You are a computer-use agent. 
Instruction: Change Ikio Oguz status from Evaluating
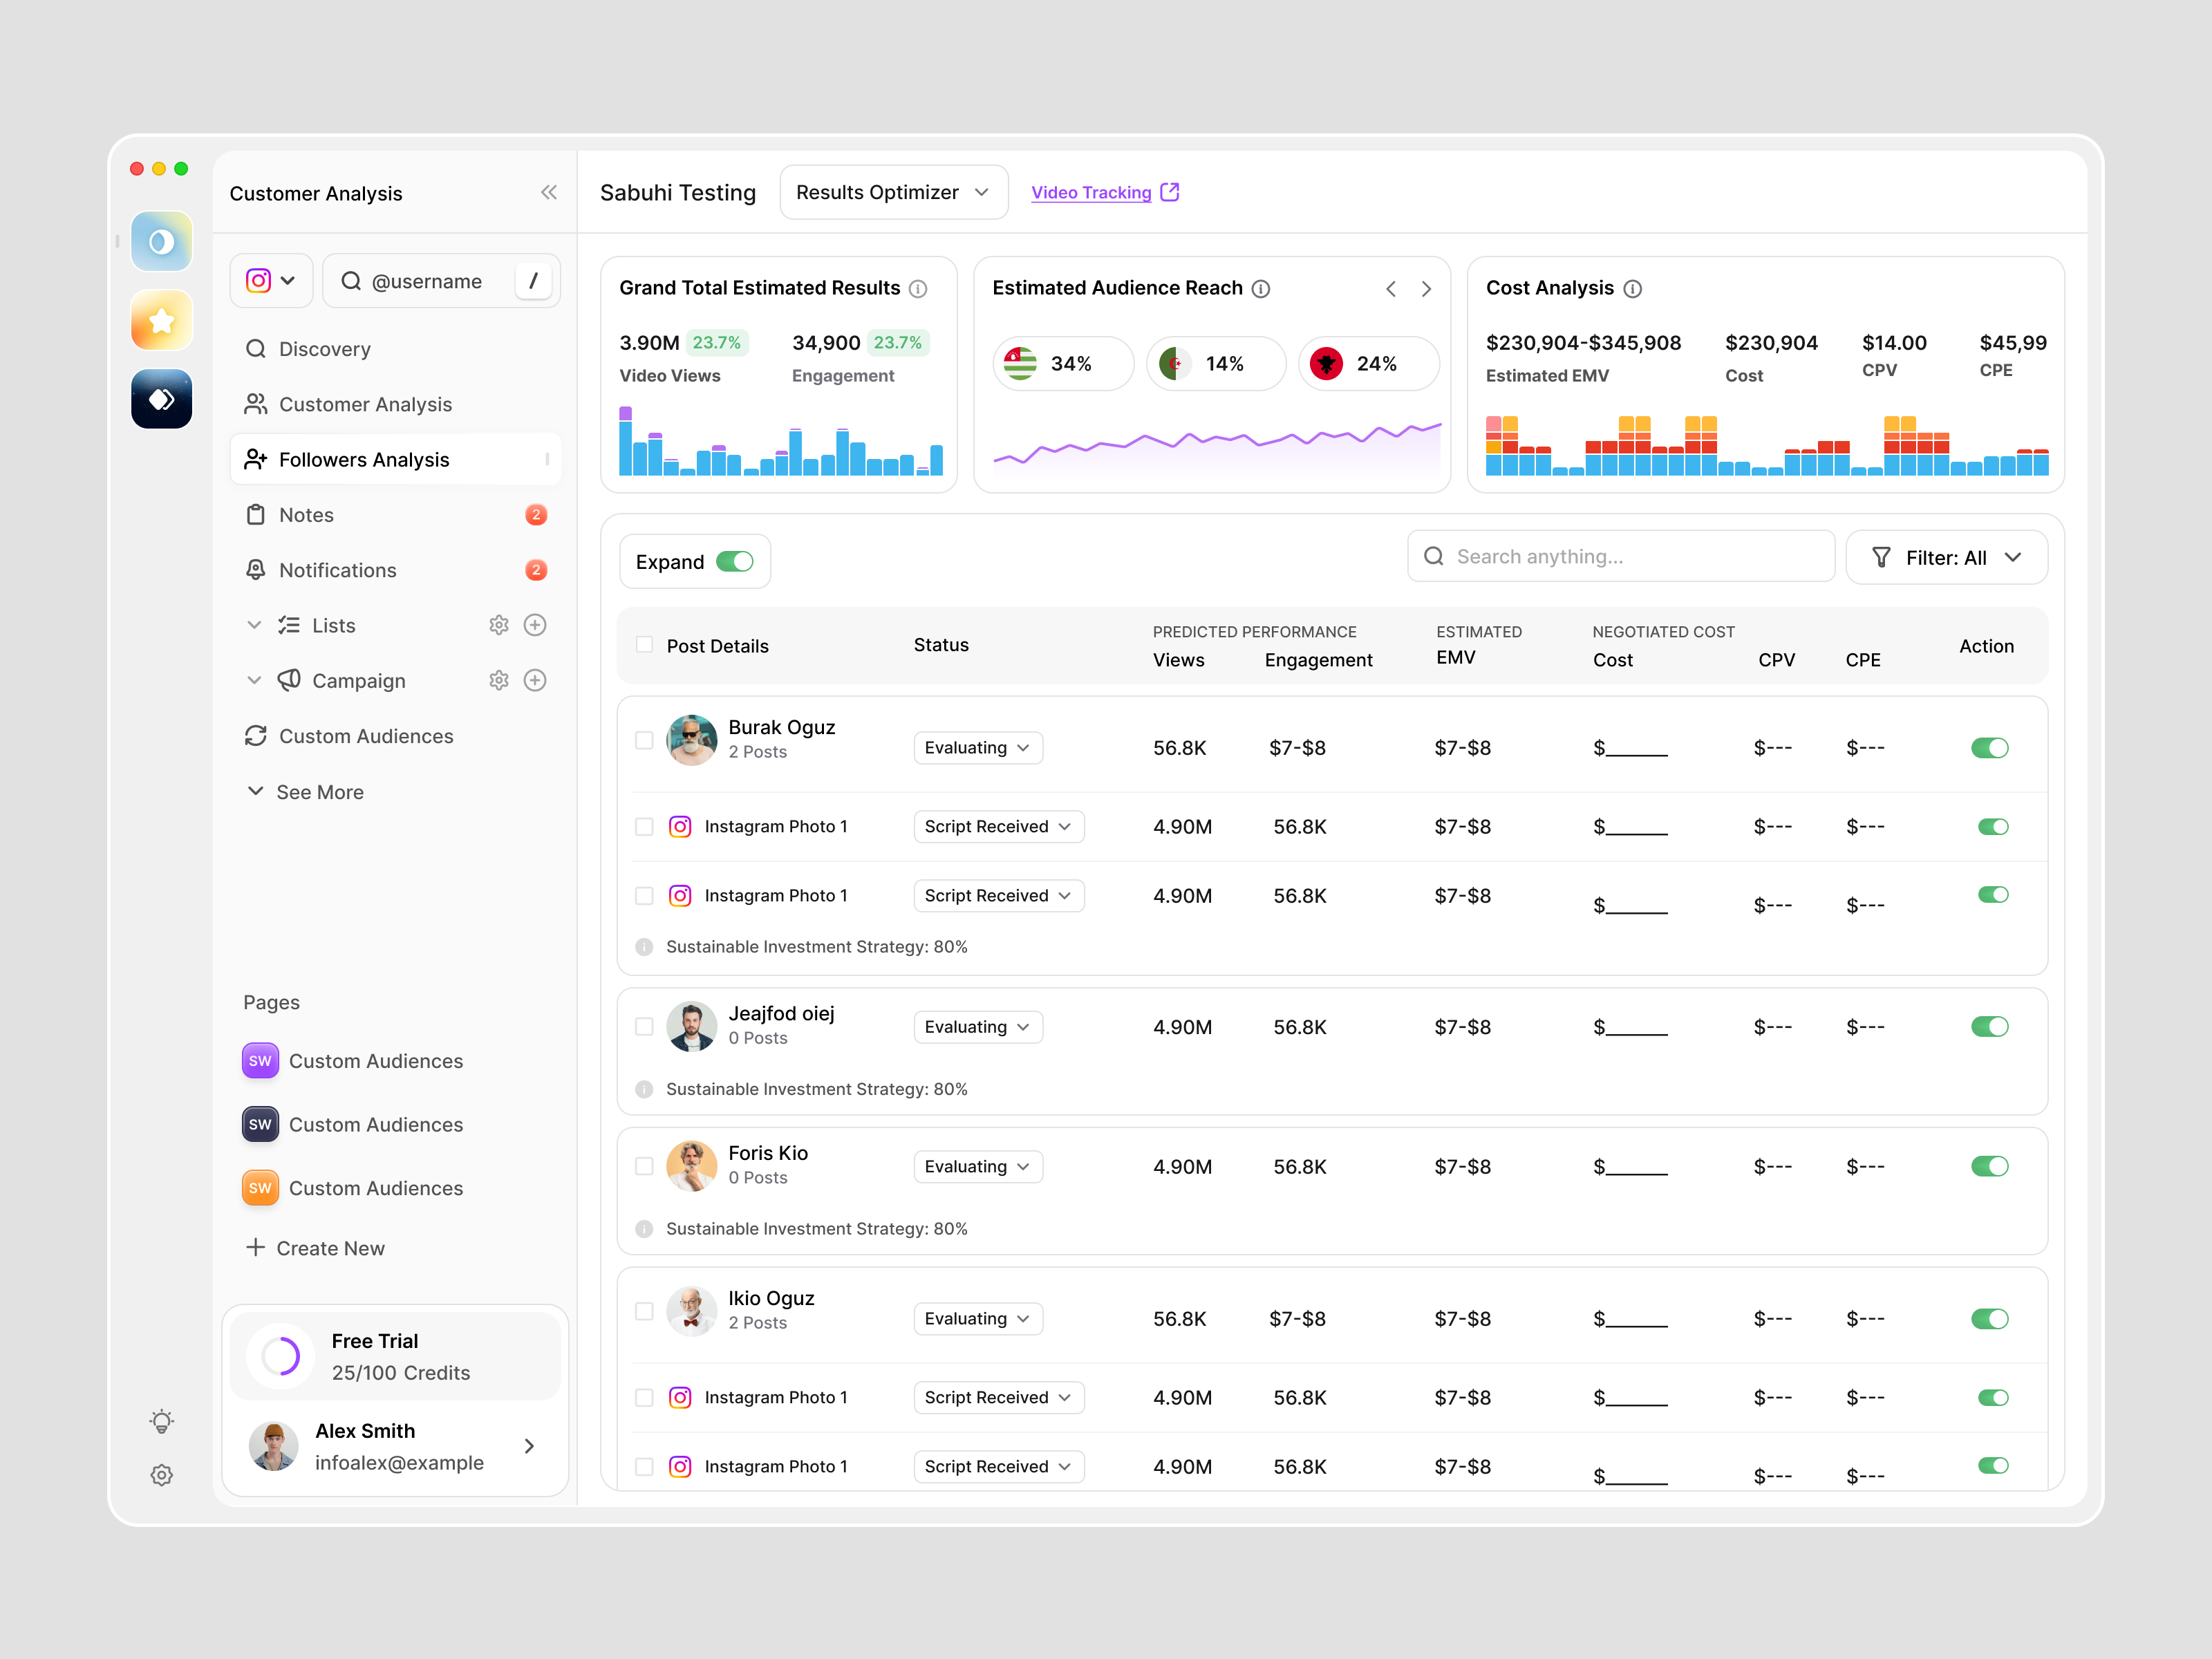[x=977, y=1318]
